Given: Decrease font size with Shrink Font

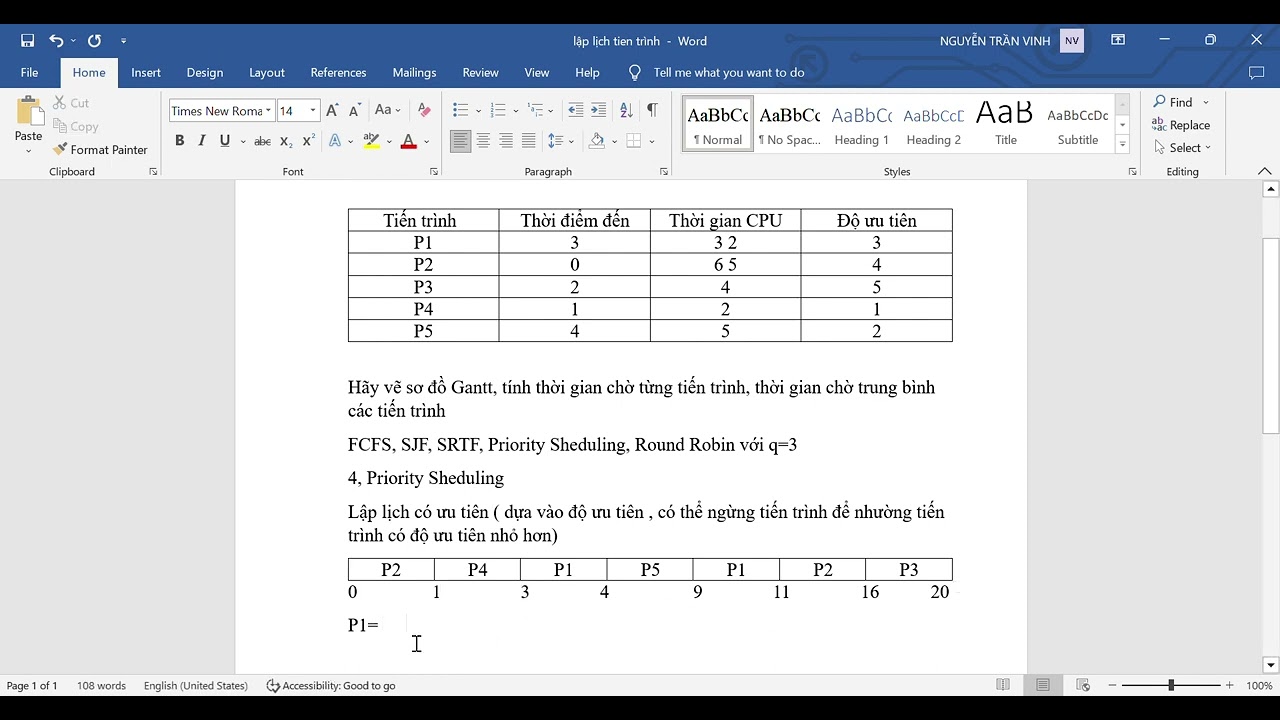Looking at the screenshot, I should pyautogui.click(x=354, y=111).
